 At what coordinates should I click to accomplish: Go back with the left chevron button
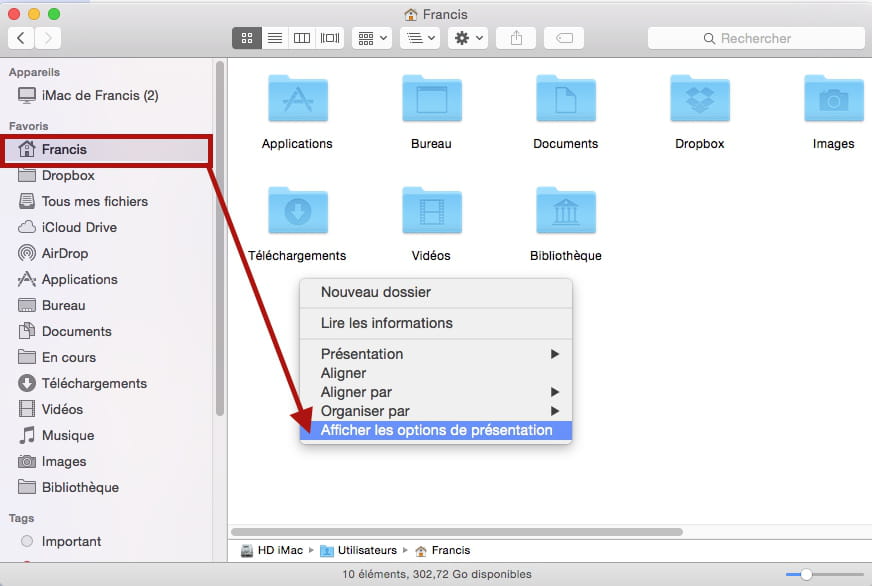pos(21,38)
